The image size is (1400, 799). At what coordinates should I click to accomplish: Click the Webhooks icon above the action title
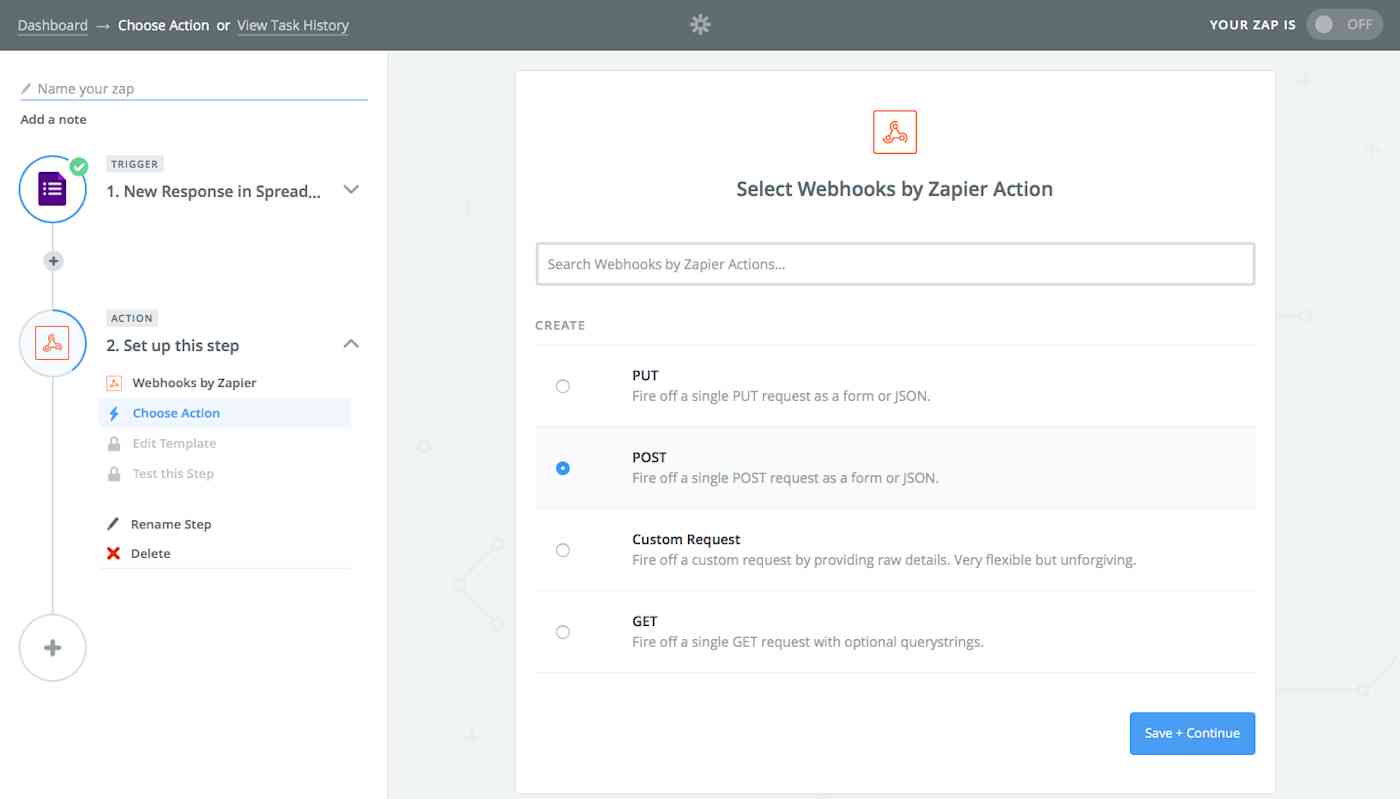pos(893,131)
